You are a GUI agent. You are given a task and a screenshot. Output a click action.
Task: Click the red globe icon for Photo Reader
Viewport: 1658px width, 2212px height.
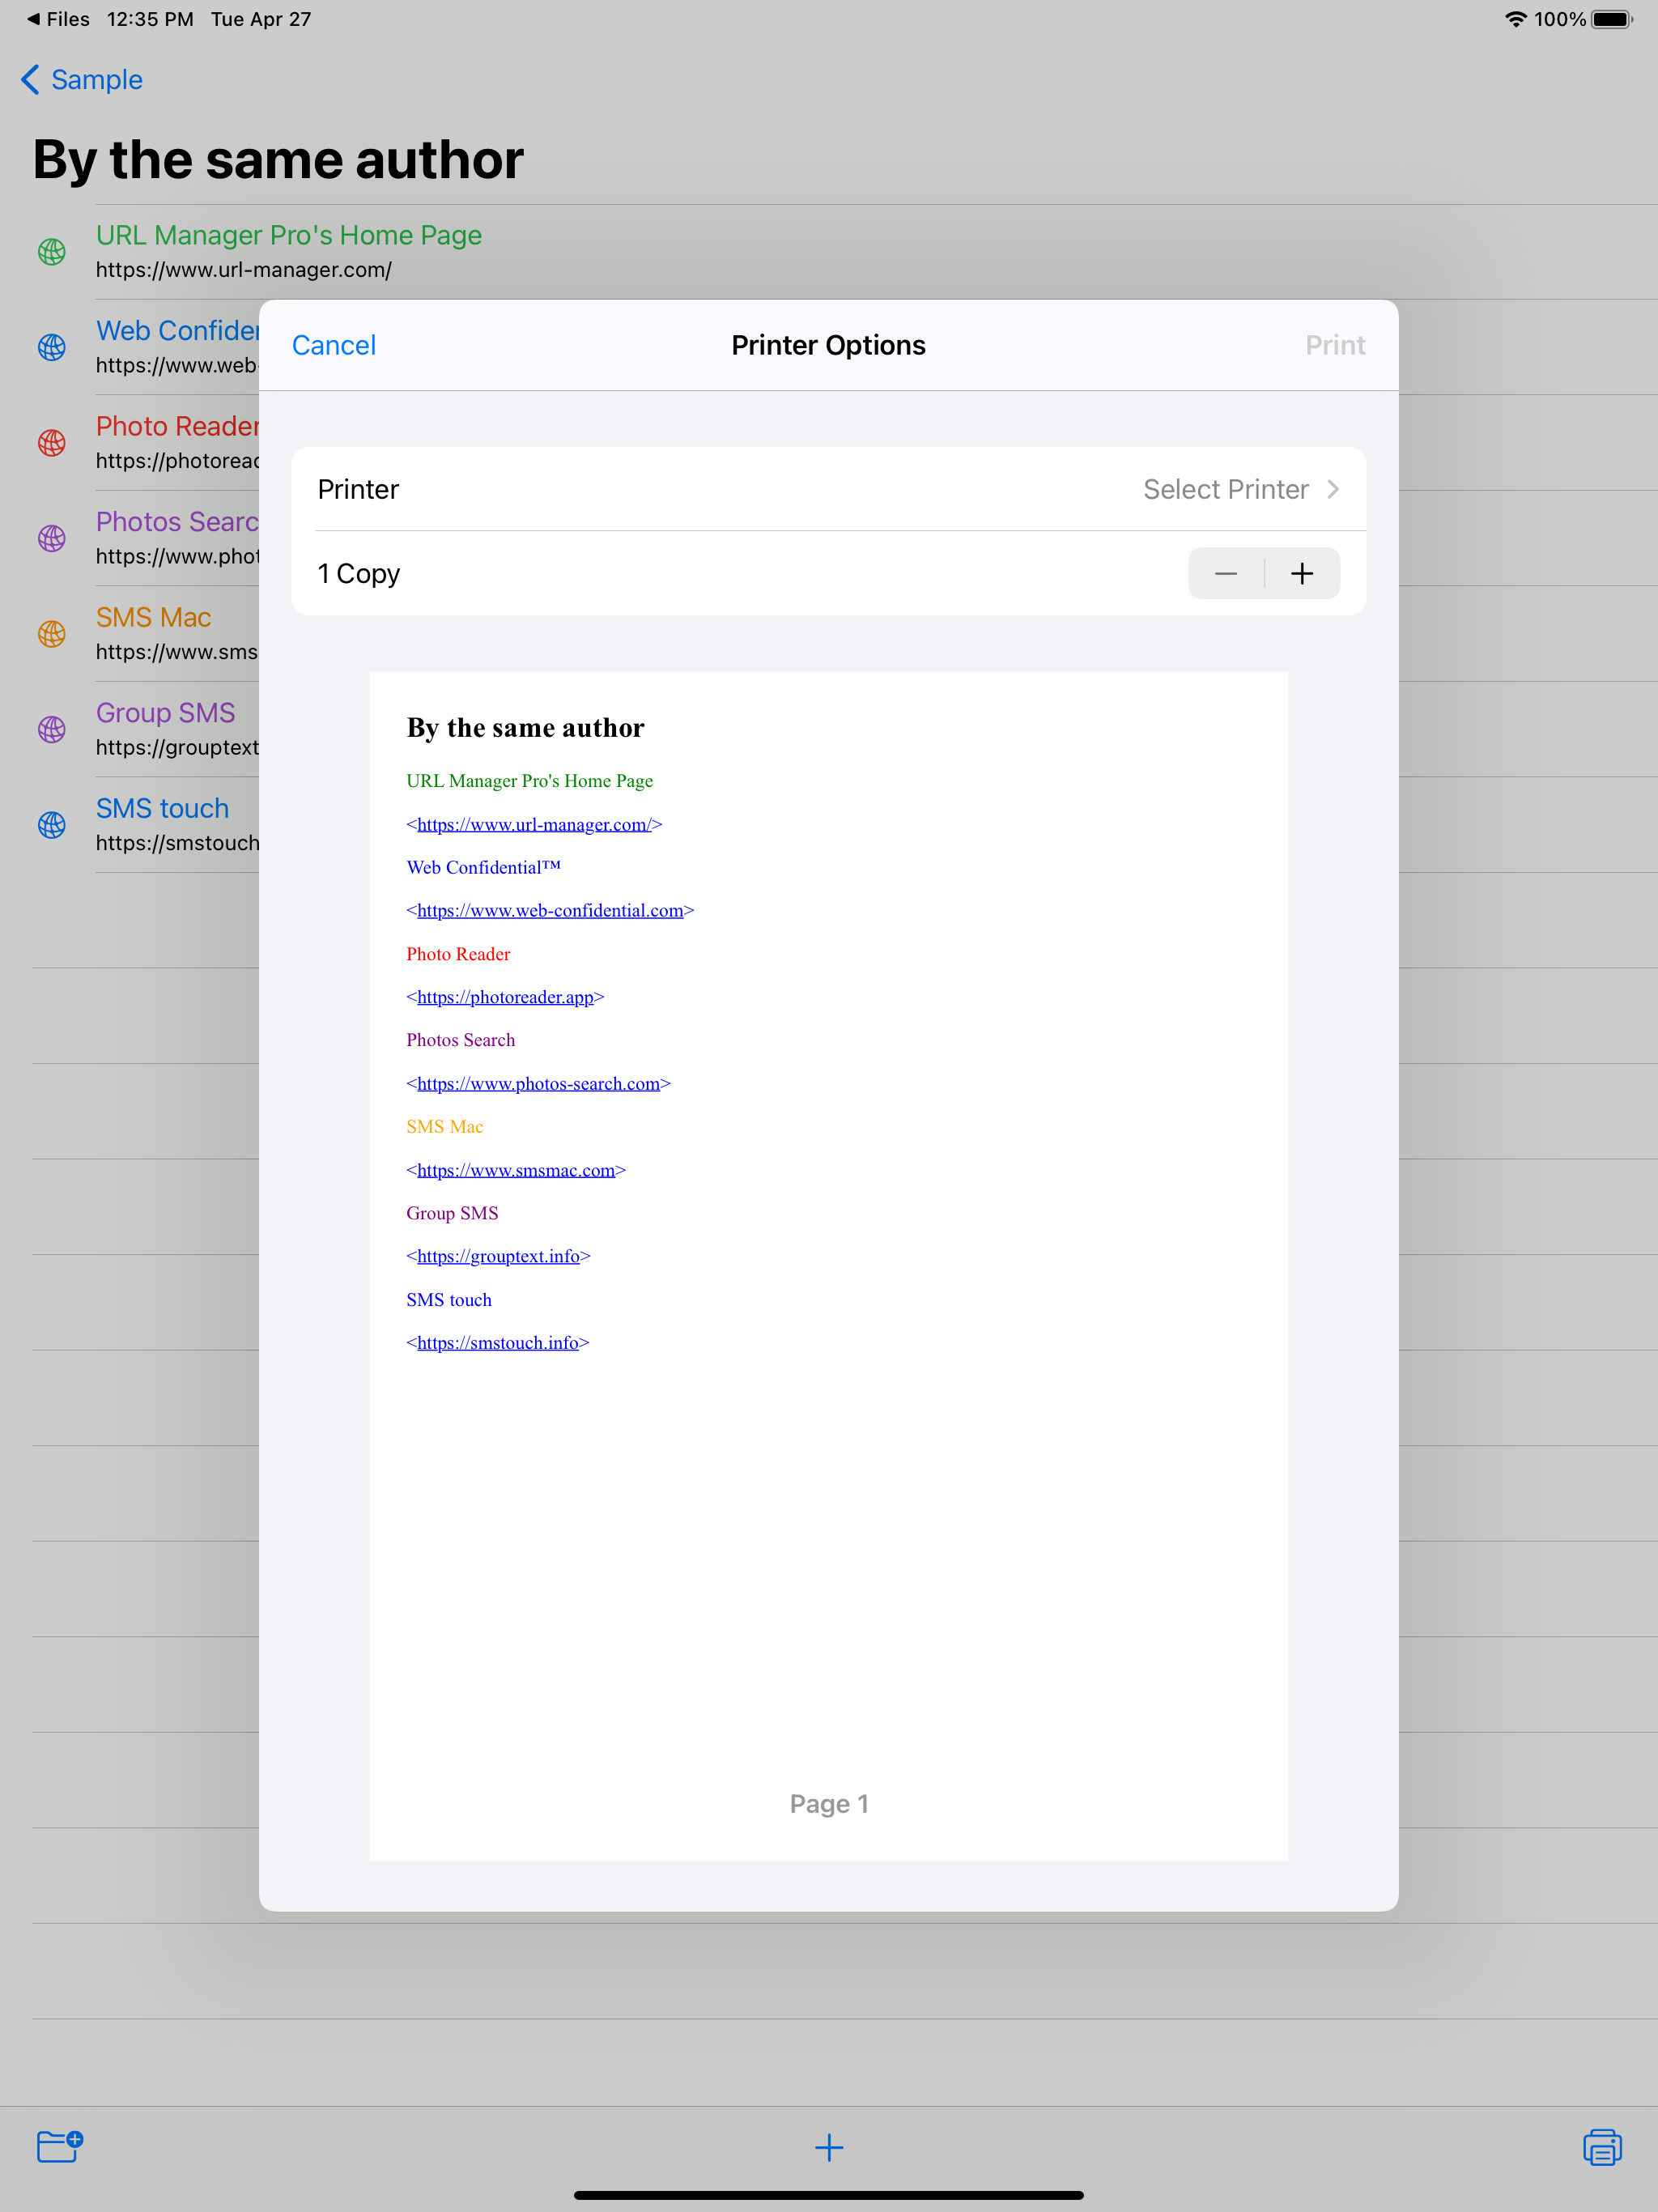coord(52,443)
